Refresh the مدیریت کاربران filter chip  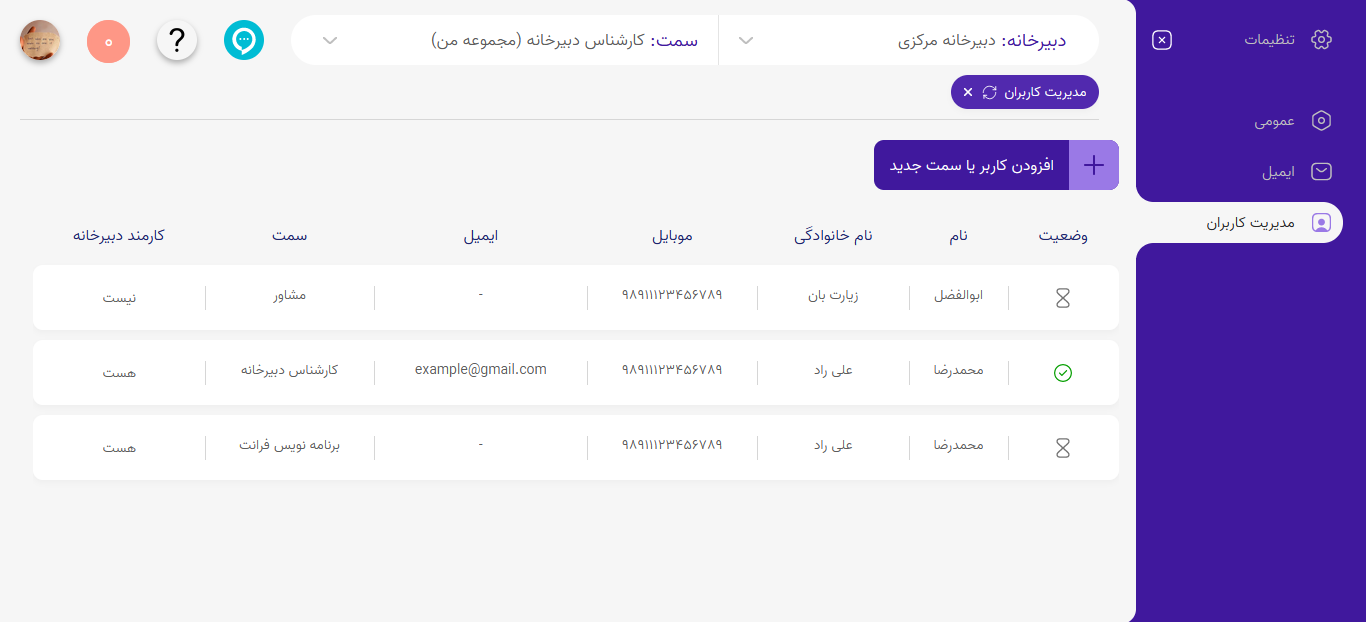click(x=991, y=91)
